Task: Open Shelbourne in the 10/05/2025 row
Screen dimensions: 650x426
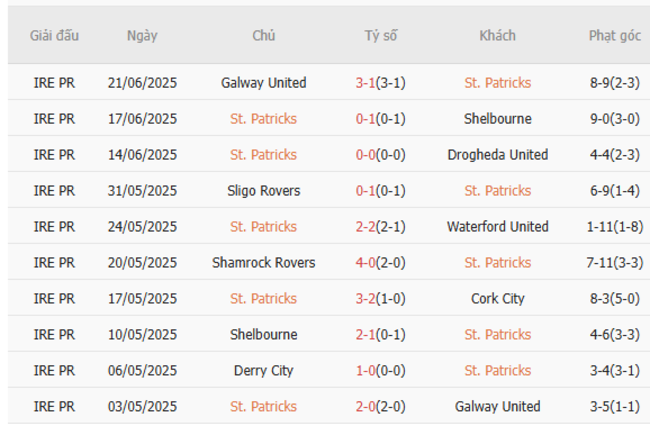Action: pyautogui.click(x=263, y=335)
